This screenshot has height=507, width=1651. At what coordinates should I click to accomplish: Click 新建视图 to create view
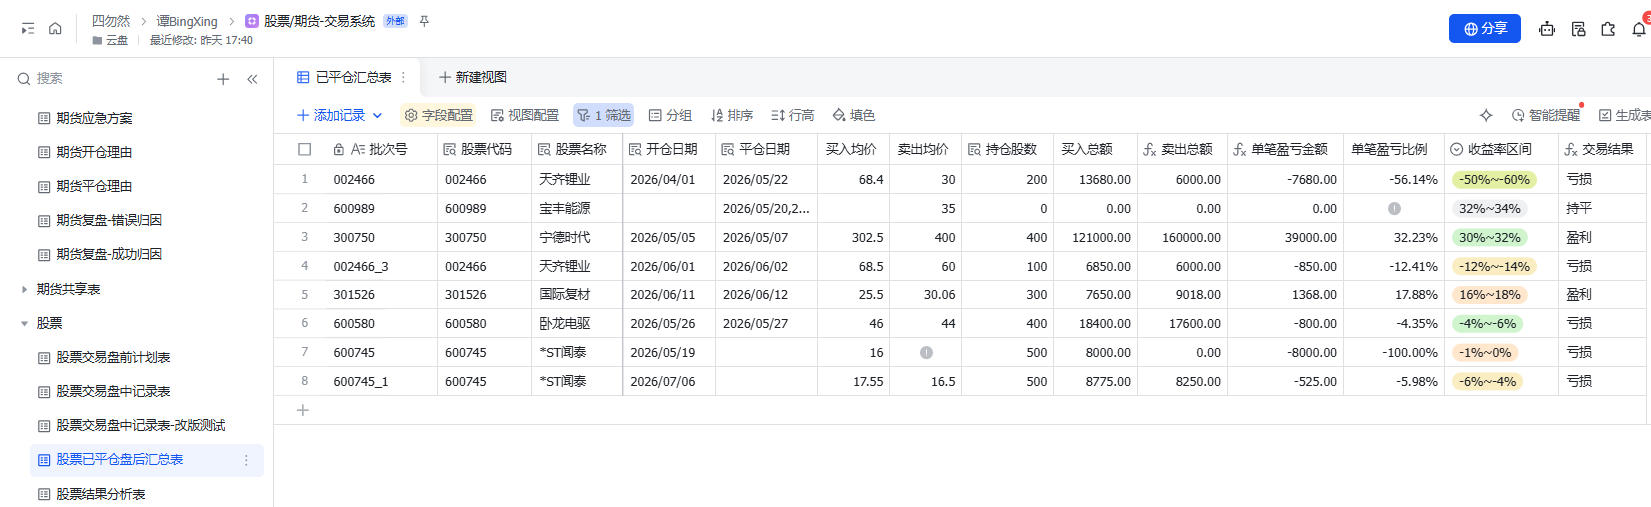[473, 77]
